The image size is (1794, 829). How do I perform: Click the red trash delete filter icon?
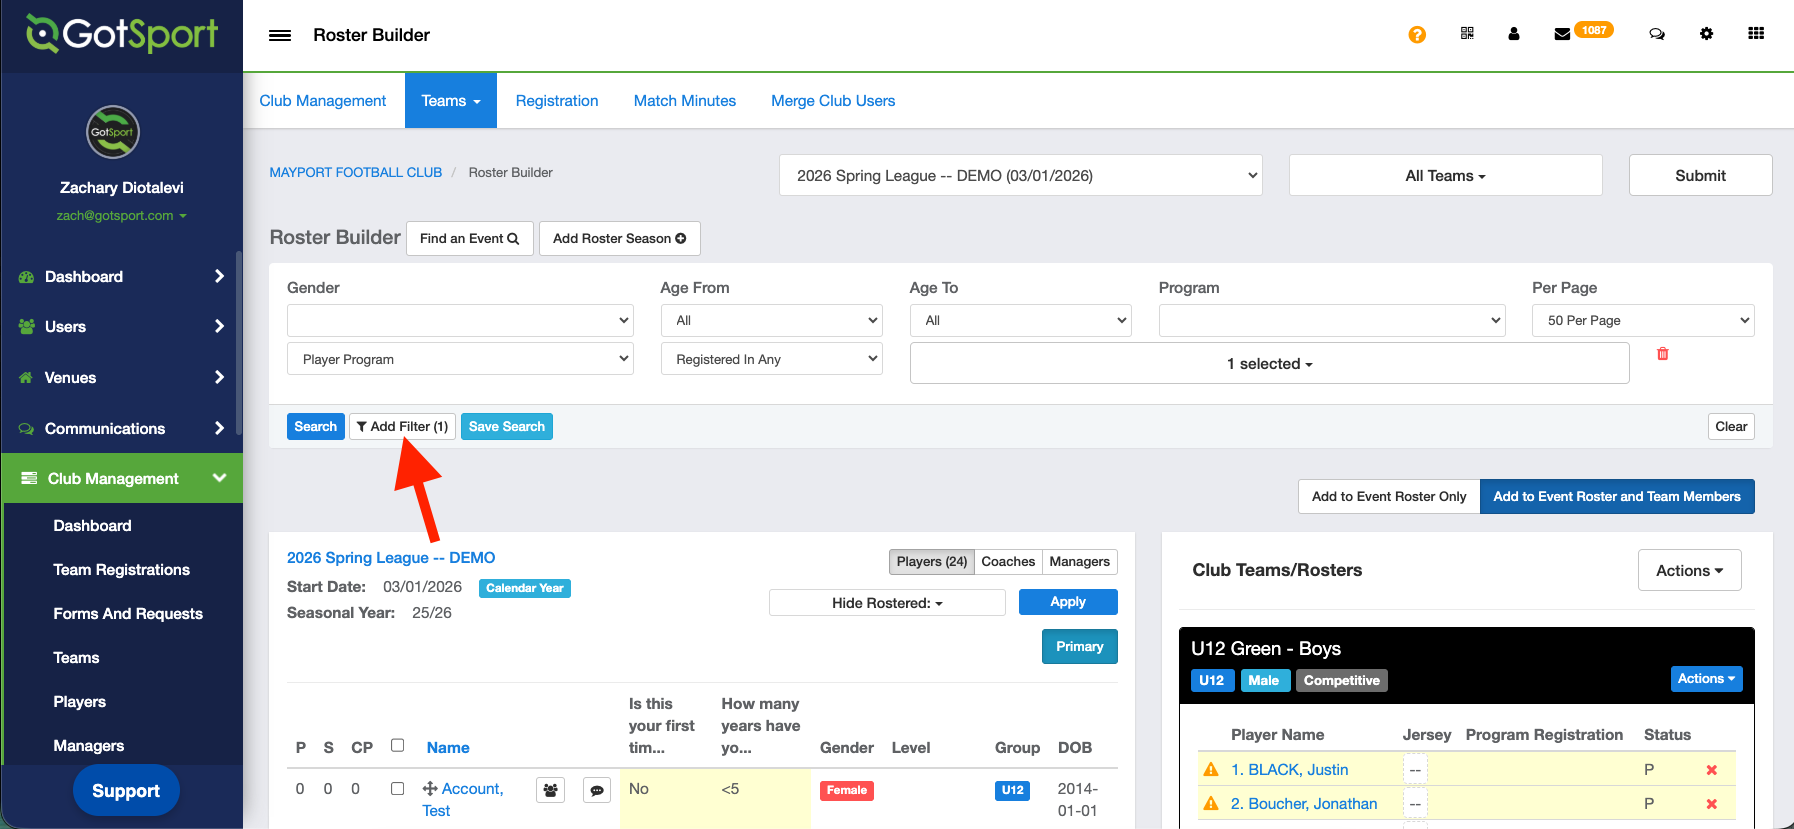pos(1662,354)
